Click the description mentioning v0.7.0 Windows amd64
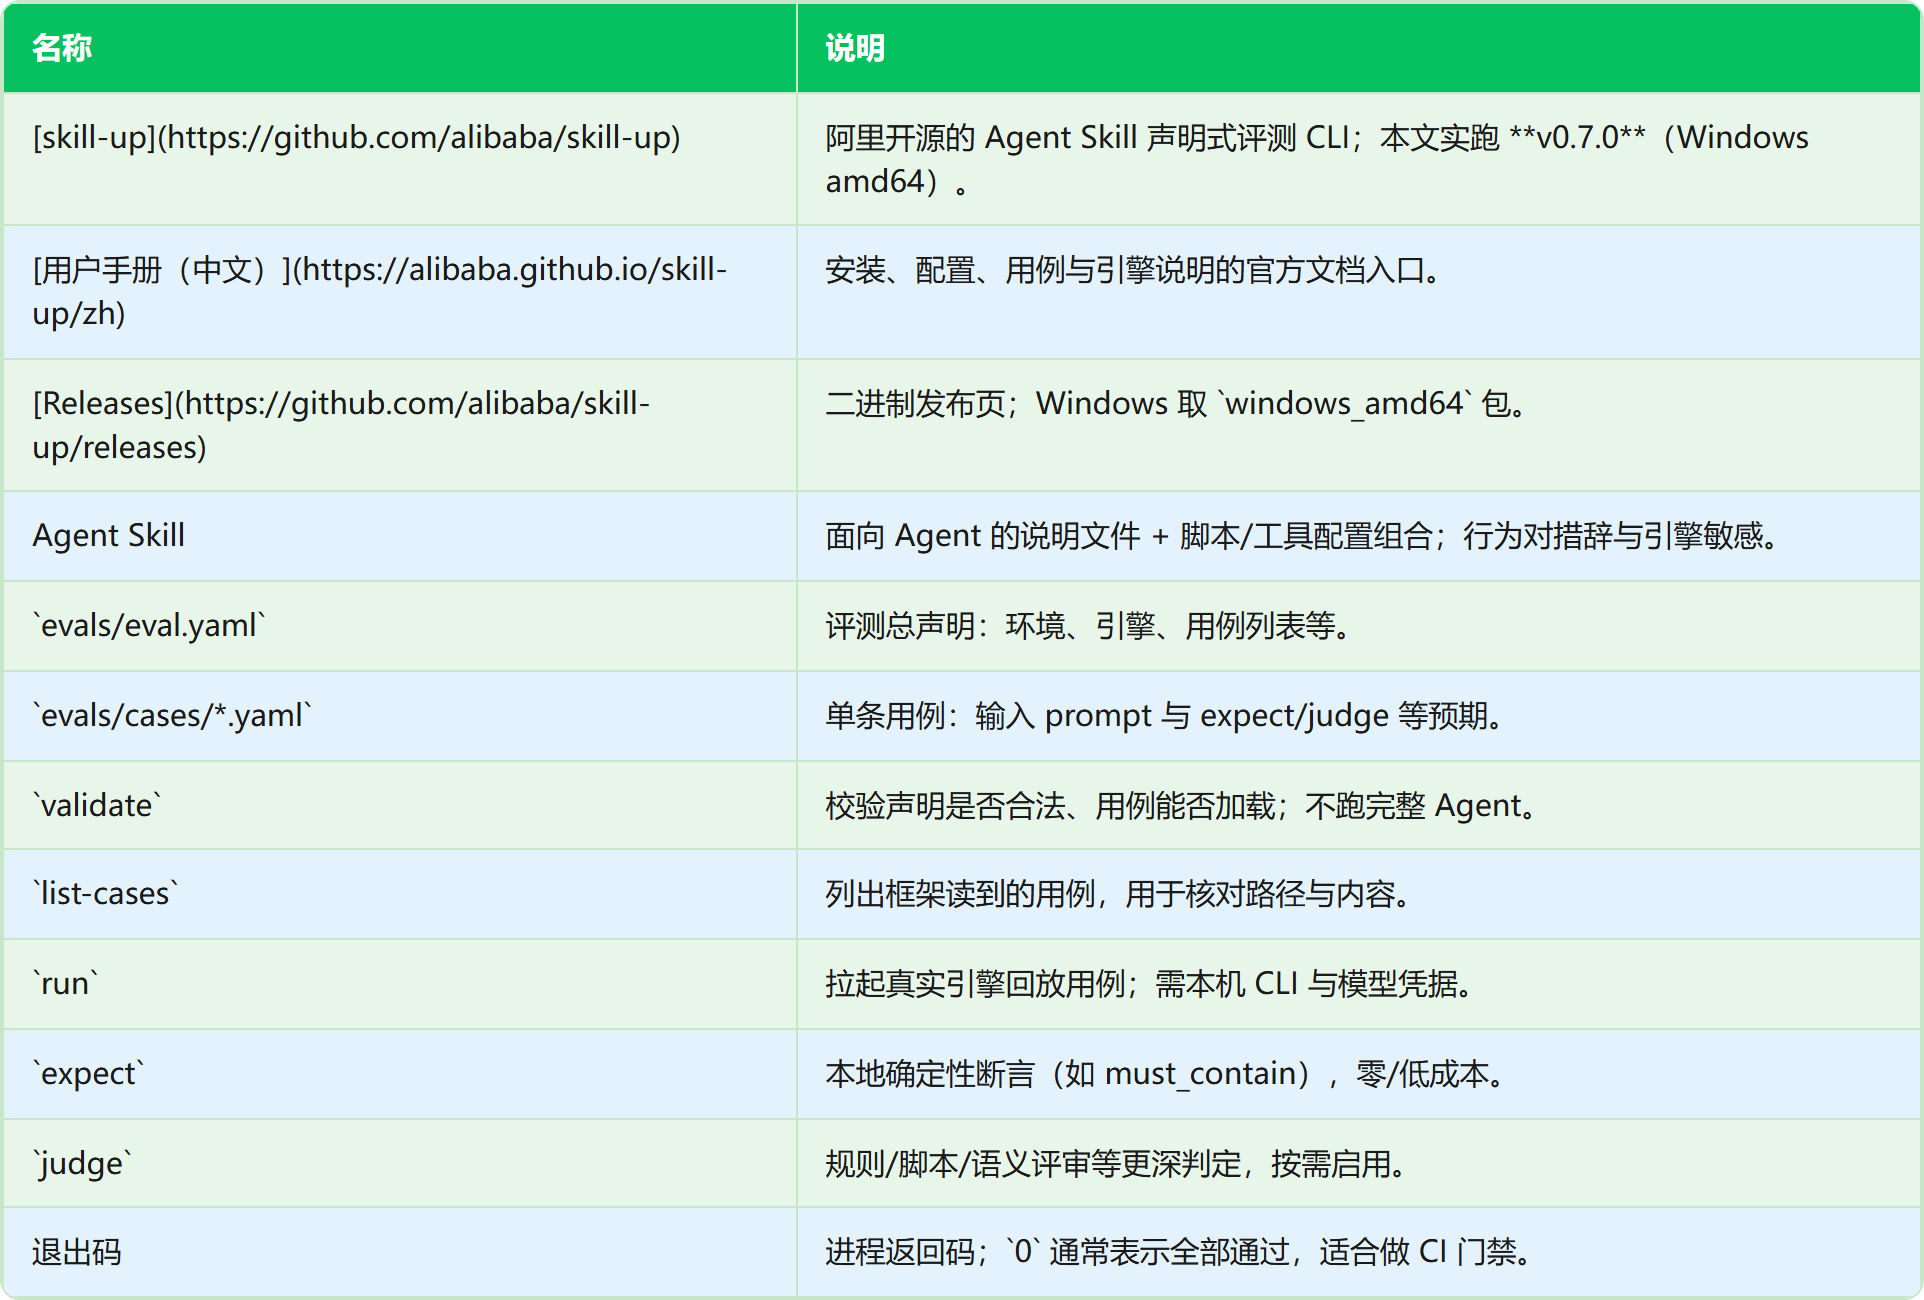 click(x=1358, y=159)
